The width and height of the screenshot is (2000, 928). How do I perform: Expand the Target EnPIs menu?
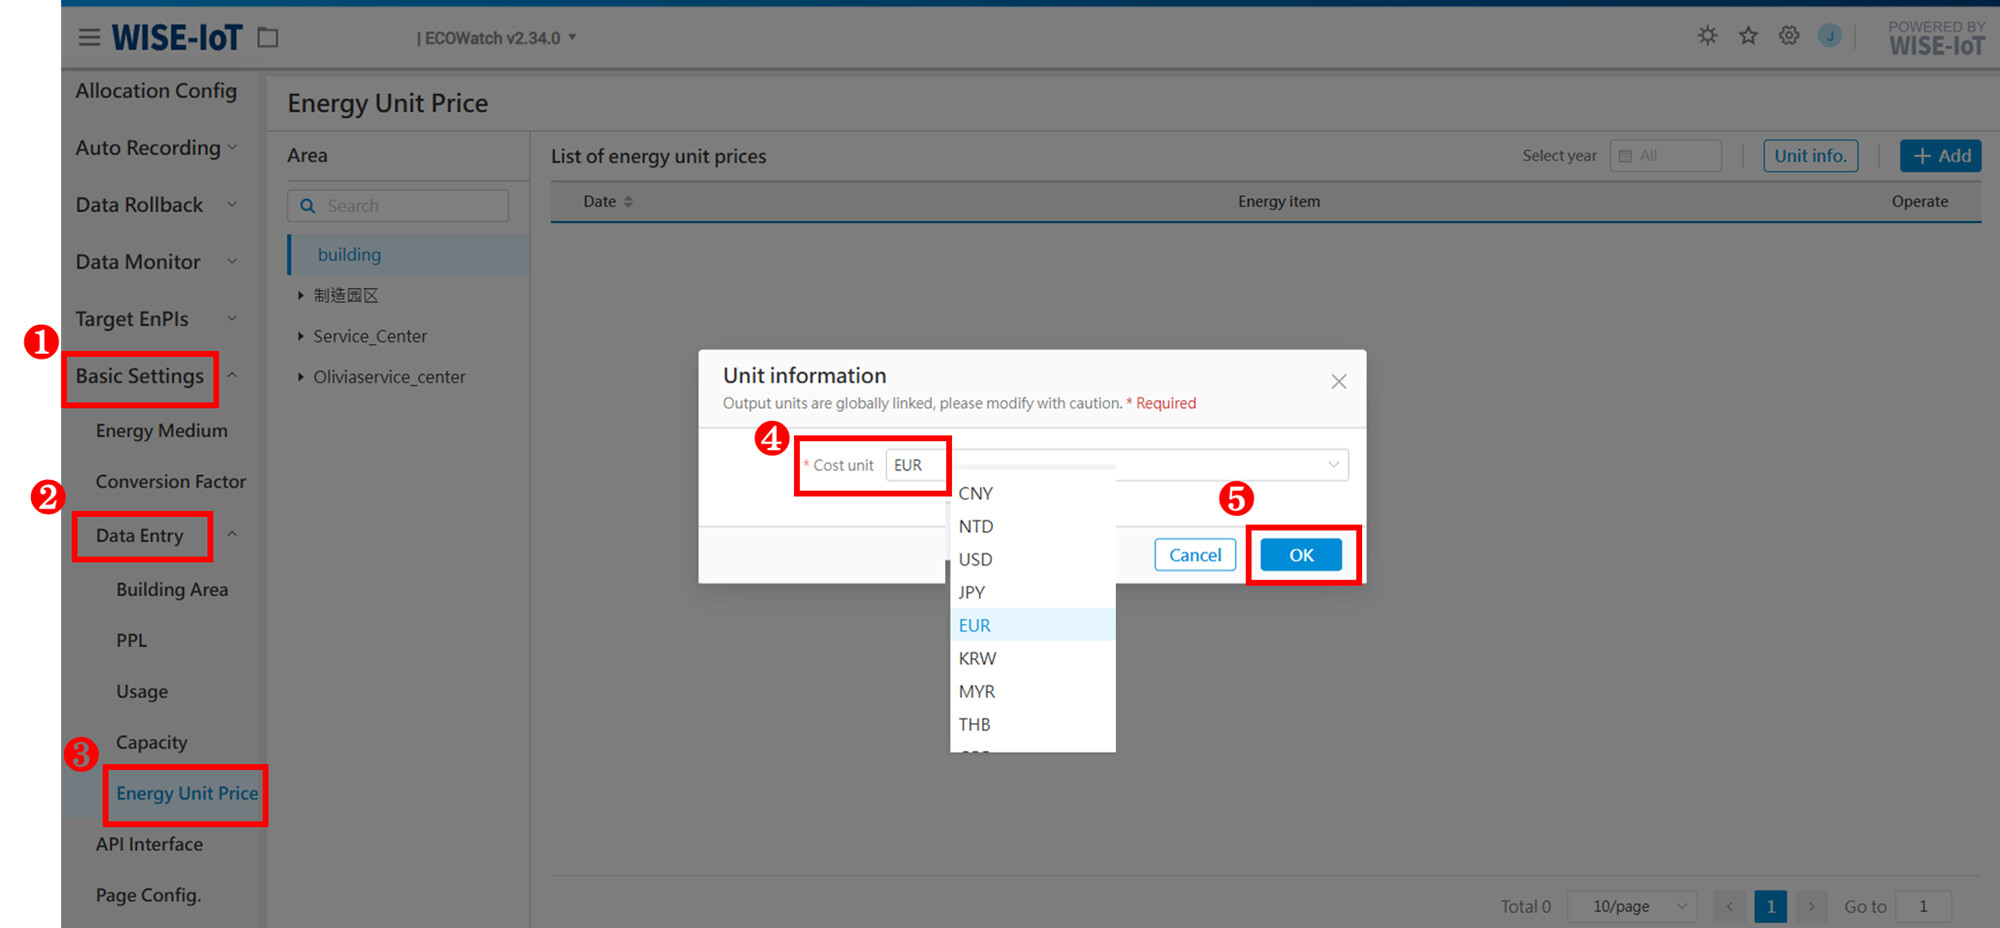coord(232,318)
